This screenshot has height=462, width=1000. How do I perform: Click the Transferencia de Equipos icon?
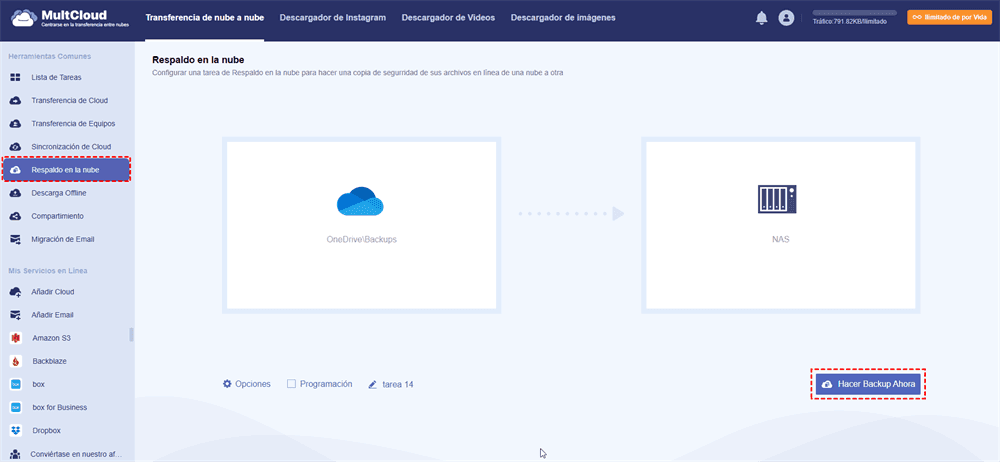pyautogui.click(x=15, y=123)
